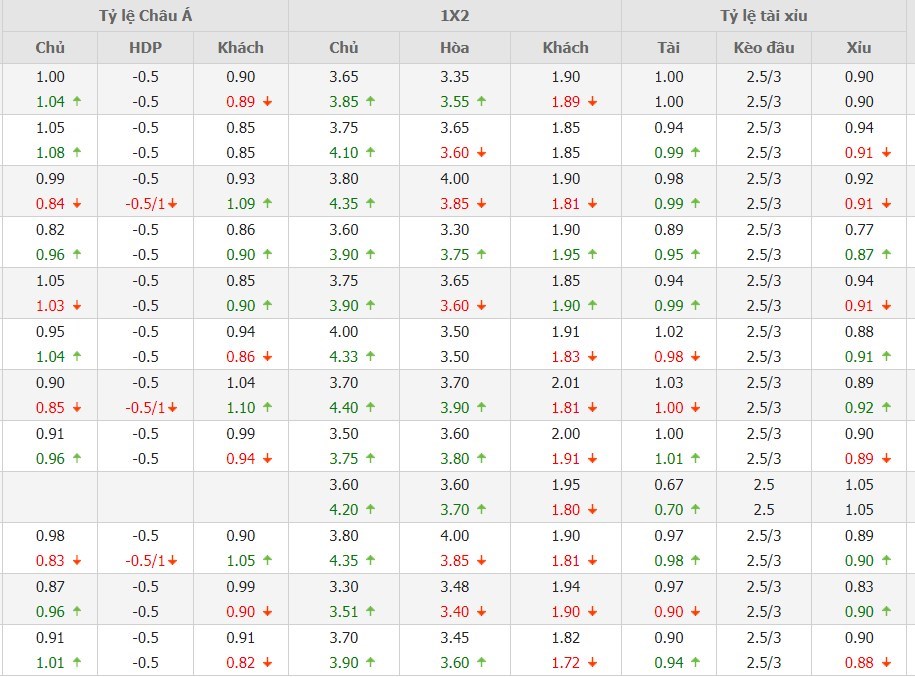Click the red down arrow beside 3.40
Image resolution: width=915 pixels, height=677 pixels.
[481, 612]
